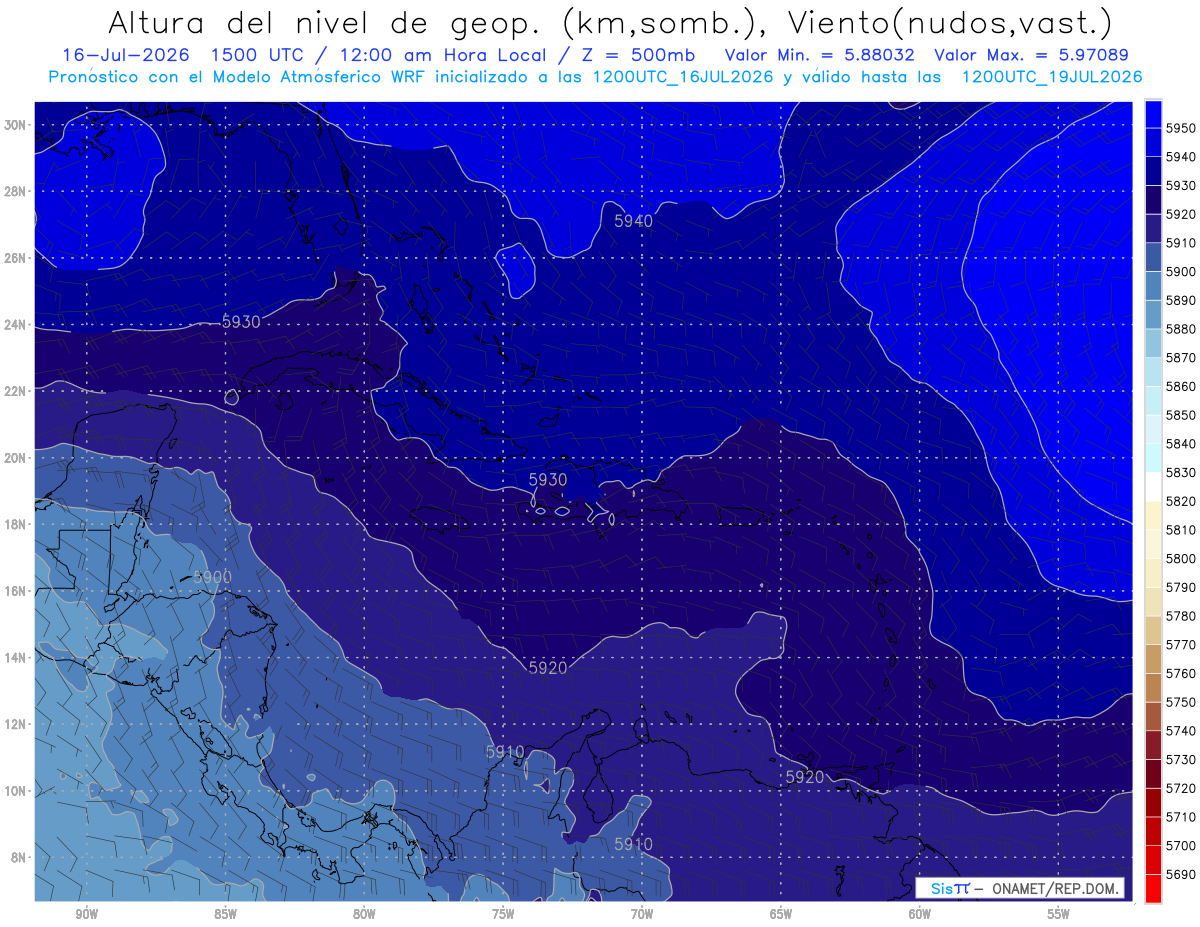Click the 5720 value on the color legend
Screen dimensions: 1200x927
[1180, 788]
